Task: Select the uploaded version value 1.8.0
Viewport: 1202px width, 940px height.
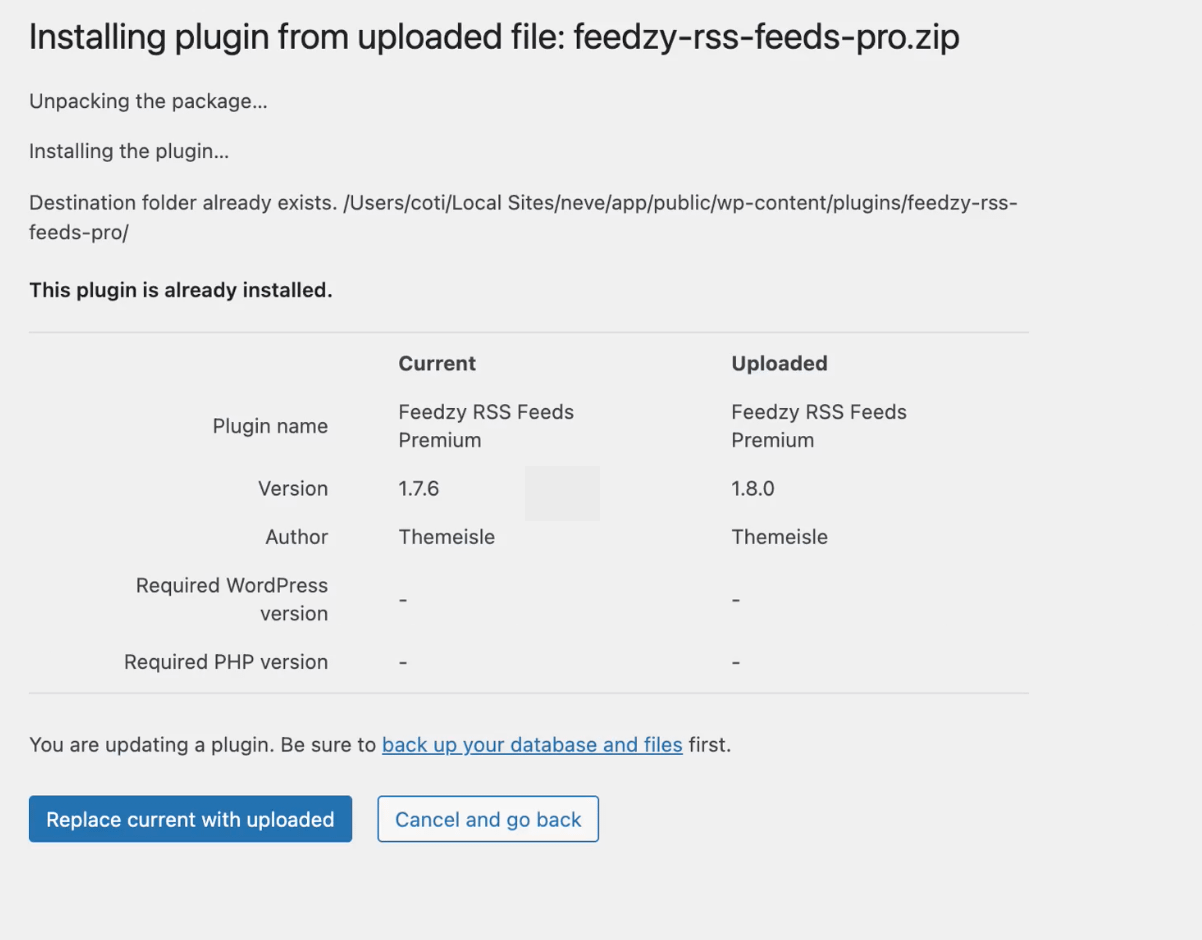Action: pos(753,489)
